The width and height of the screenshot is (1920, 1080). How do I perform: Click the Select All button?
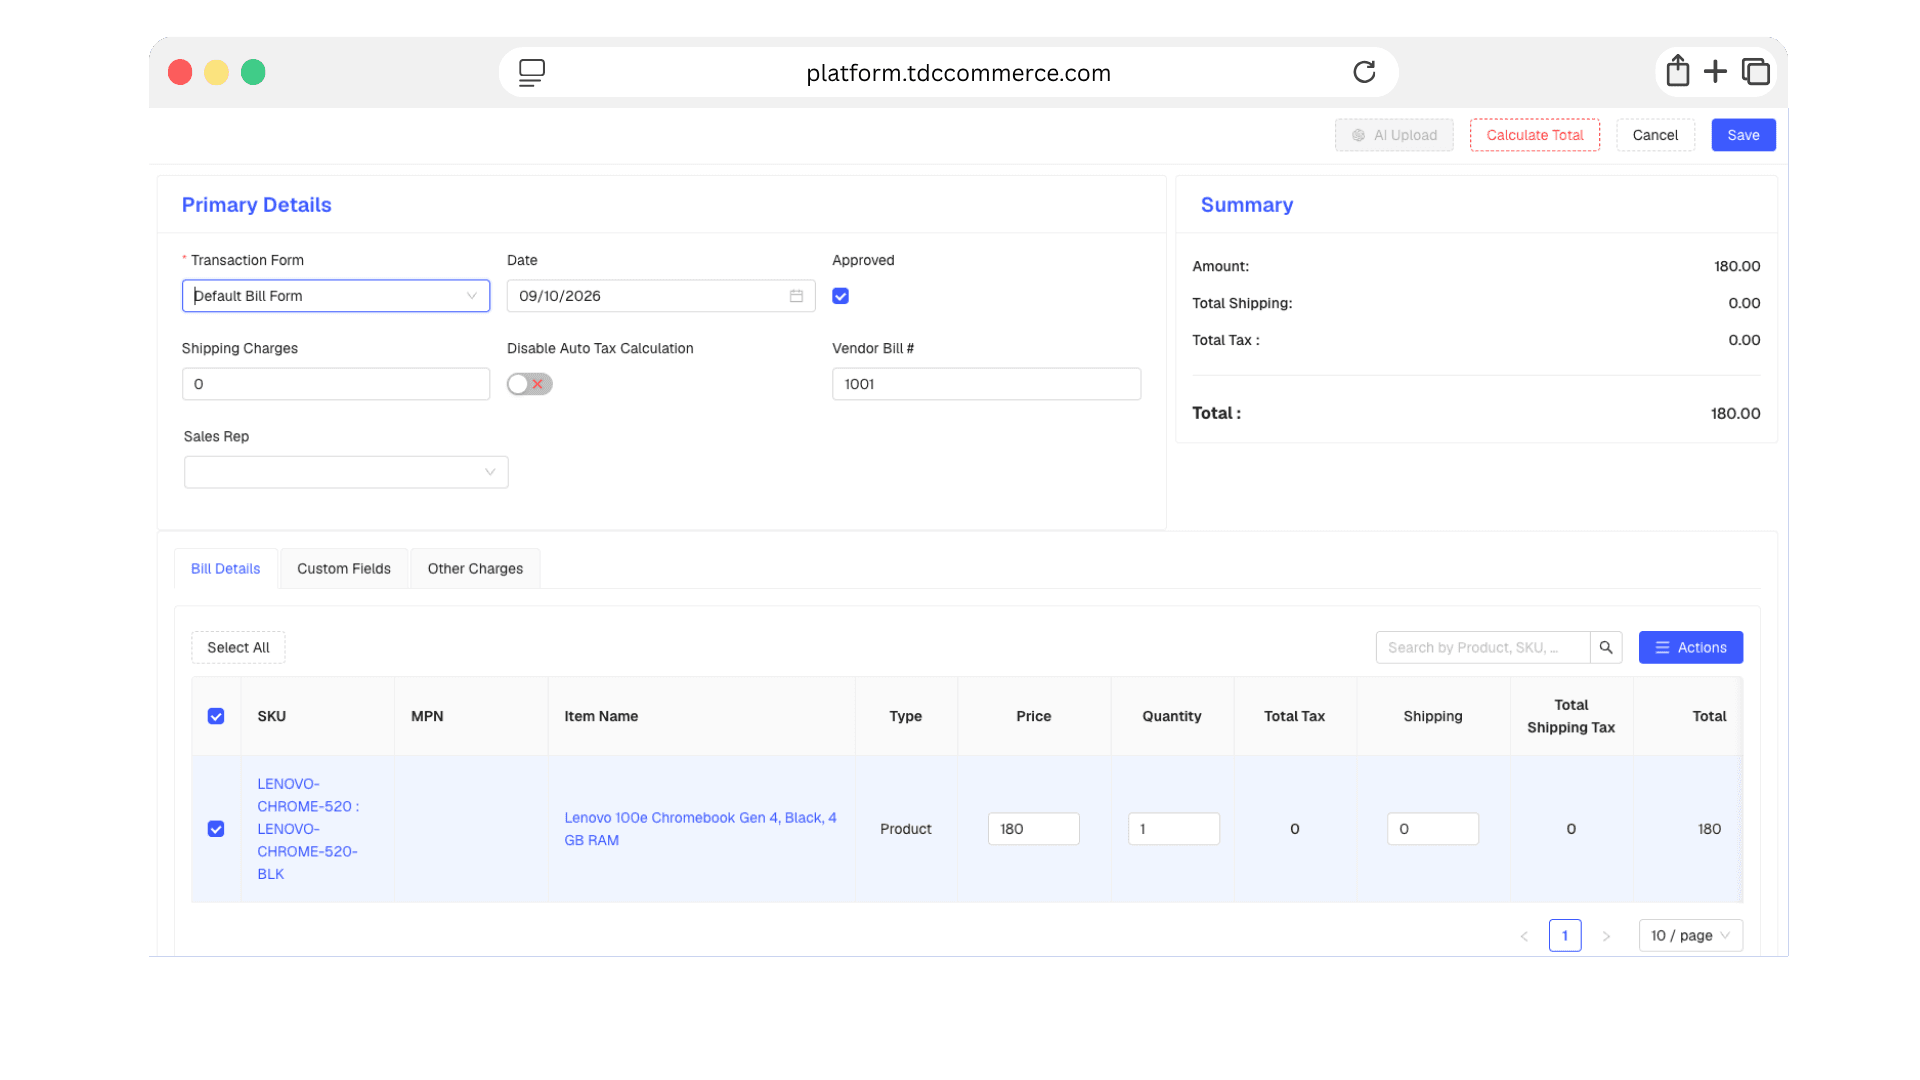point(238,647)
